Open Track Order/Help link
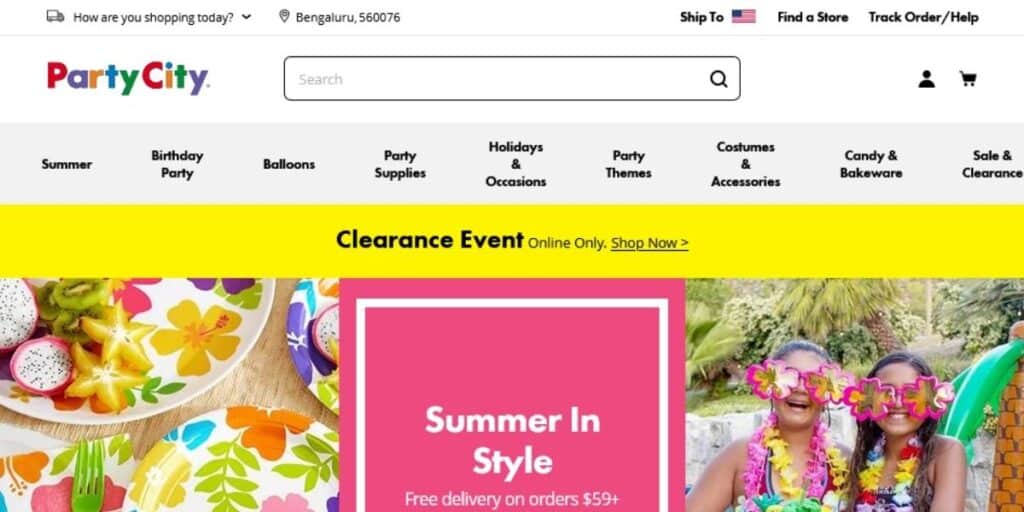Image resolution: width=1024 pixels, height=512 pixels. 923,17
